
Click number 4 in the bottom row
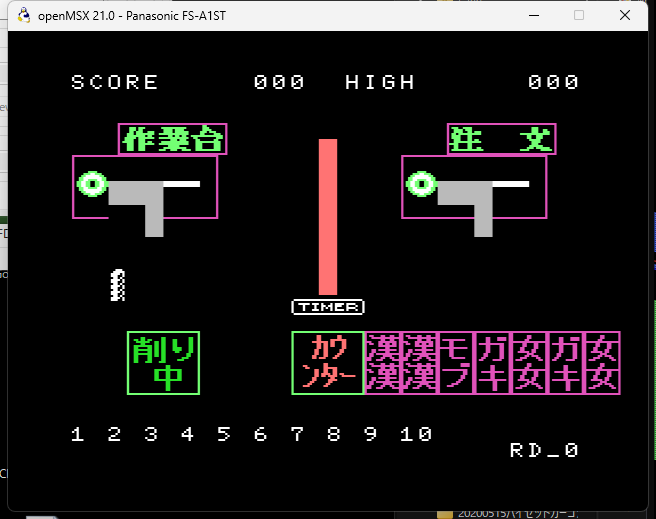pyautogui.click(x=187, y=434)
